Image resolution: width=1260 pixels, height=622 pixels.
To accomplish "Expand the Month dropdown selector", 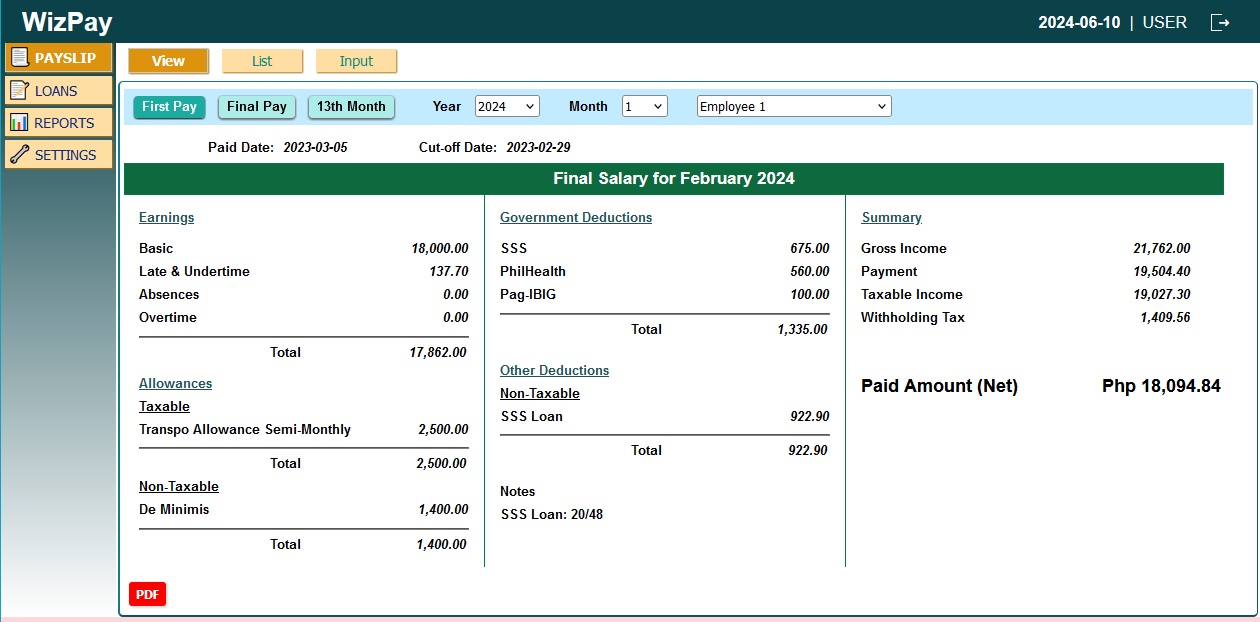I will (x=644, y=106).
